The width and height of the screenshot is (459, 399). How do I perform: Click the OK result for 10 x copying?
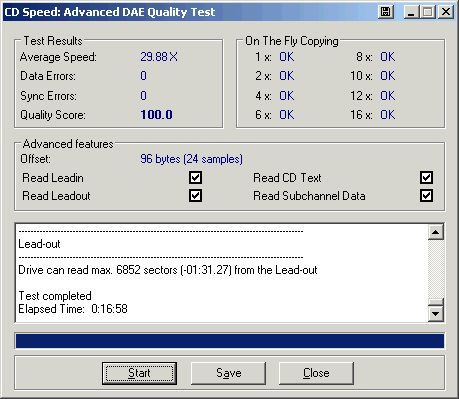pos(388,76)
